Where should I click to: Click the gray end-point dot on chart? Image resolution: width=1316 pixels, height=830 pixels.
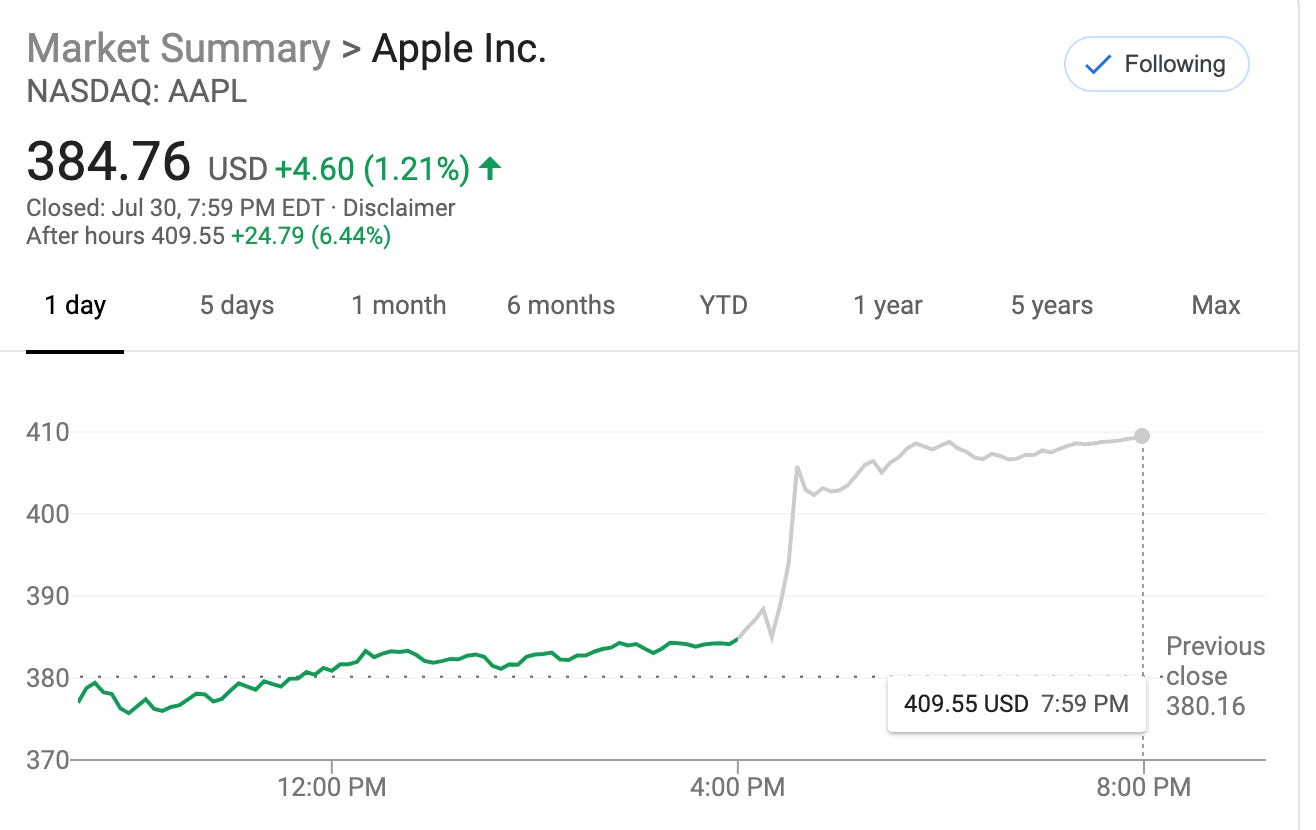[x=1142, y=436]
